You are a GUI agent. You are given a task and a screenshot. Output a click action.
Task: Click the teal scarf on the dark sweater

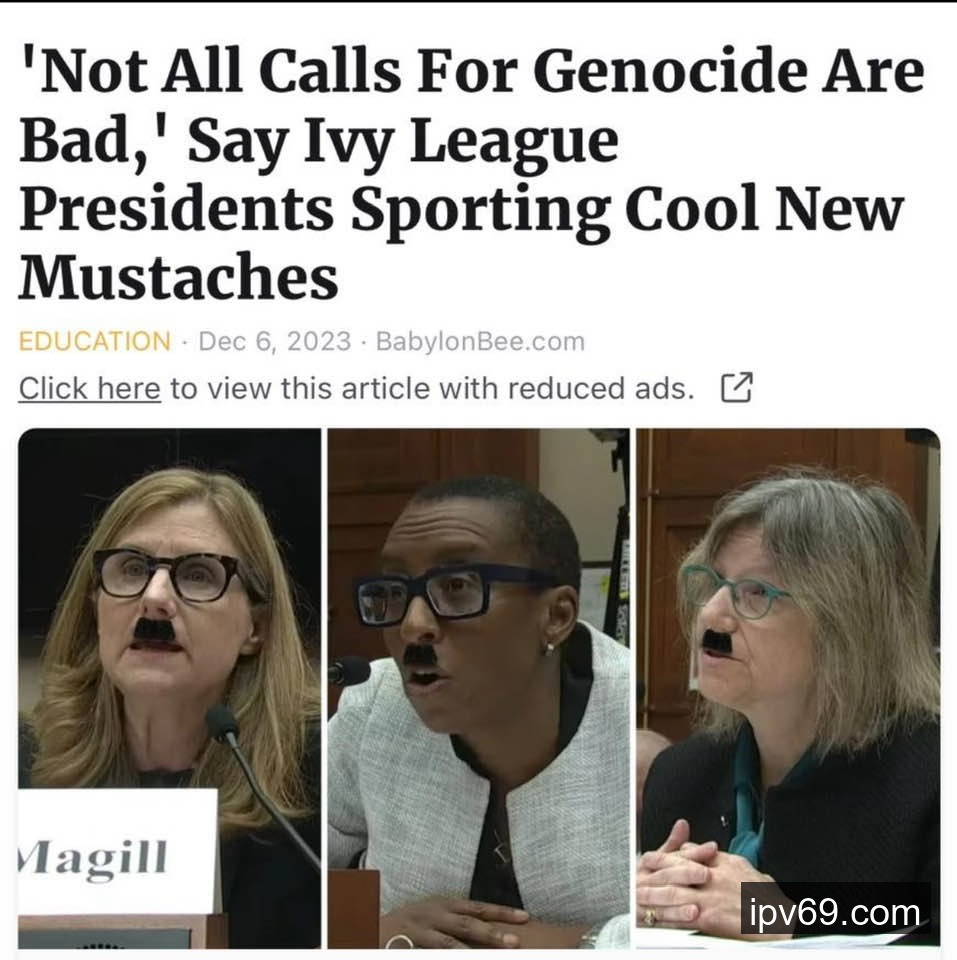750,808
